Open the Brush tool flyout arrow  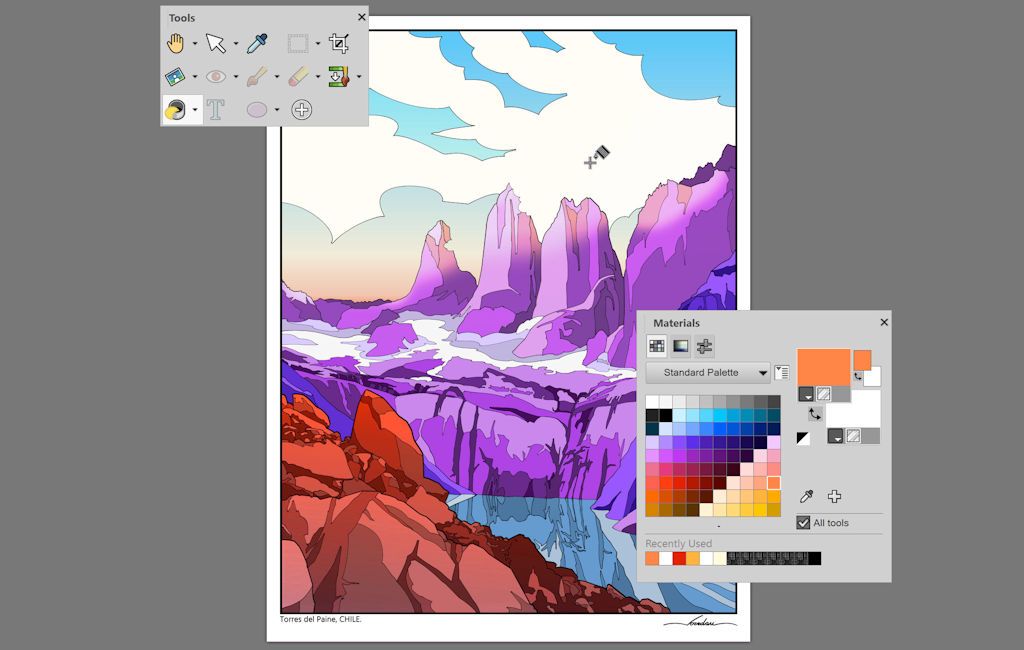click(278, 76)
